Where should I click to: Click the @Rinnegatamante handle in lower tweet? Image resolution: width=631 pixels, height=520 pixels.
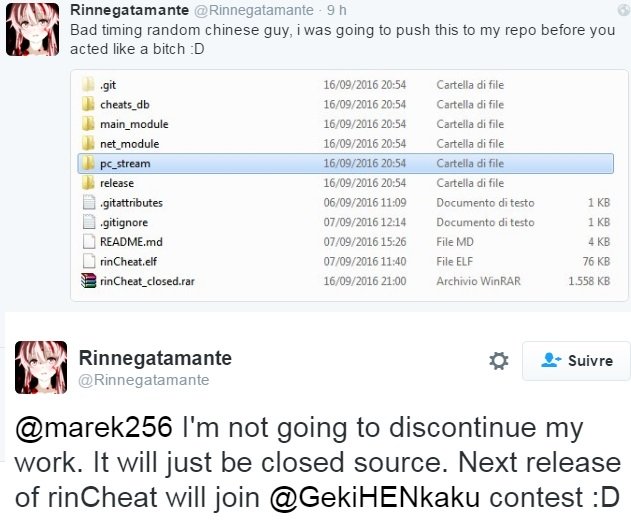click(144, 380)
